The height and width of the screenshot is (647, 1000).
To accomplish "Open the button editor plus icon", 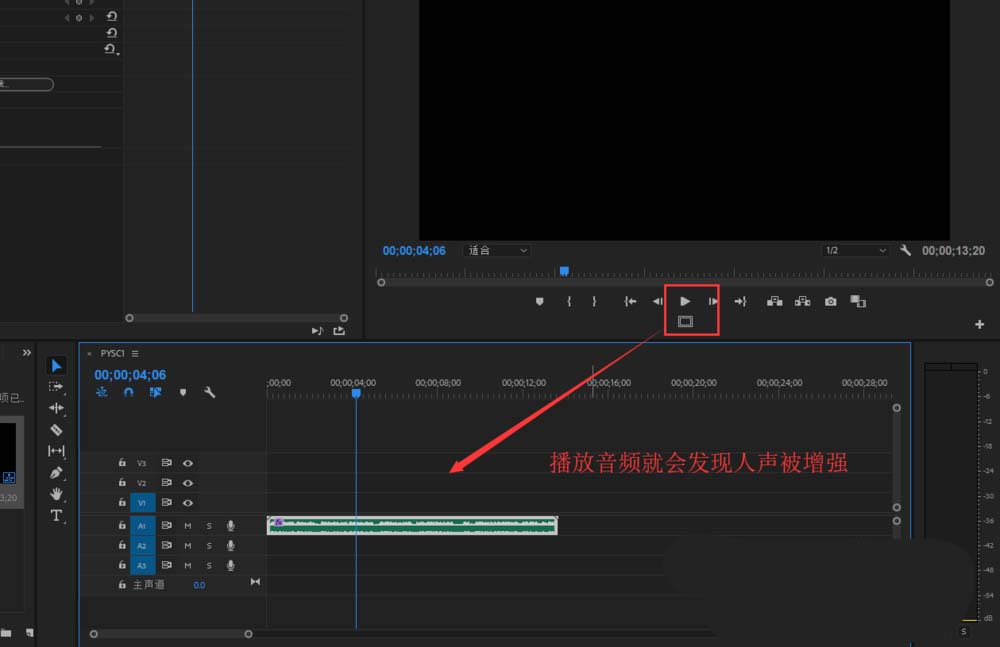I will 980,325.
